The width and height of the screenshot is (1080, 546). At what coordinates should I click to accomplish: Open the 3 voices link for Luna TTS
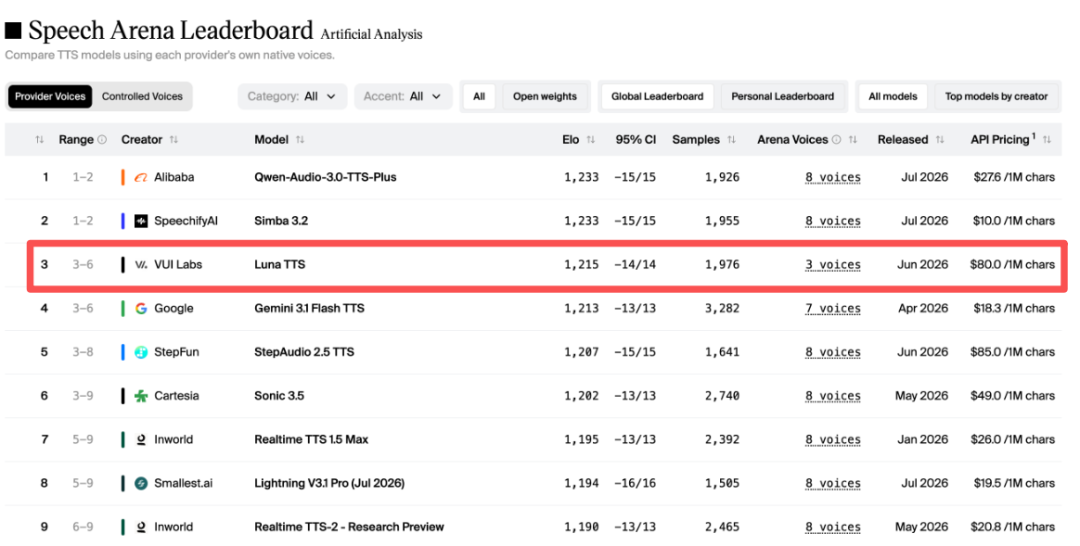(833, 265)
